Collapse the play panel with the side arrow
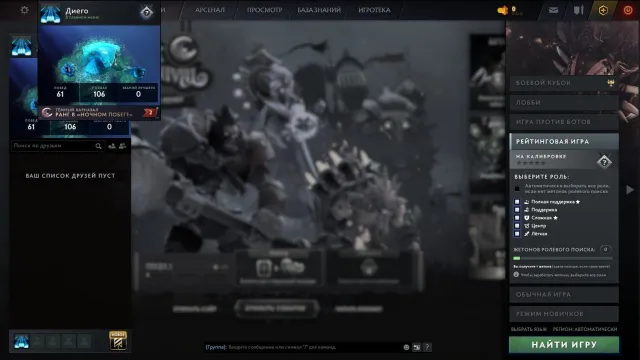Image resolution: width=640 pixels, height=360 pixels. coord(630,189)
